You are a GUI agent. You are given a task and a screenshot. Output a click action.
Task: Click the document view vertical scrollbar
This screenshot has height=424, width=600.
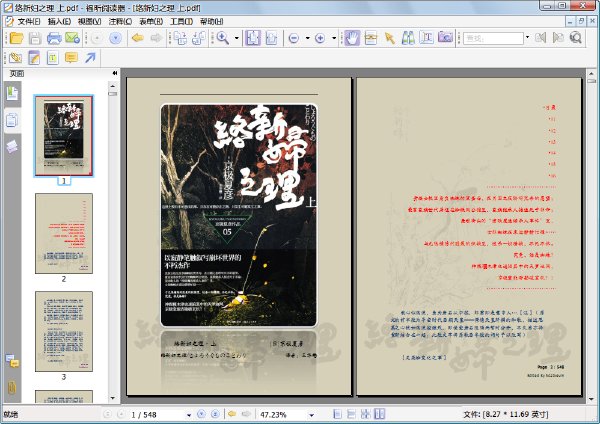pyautogui.click(x=592, y=235)
